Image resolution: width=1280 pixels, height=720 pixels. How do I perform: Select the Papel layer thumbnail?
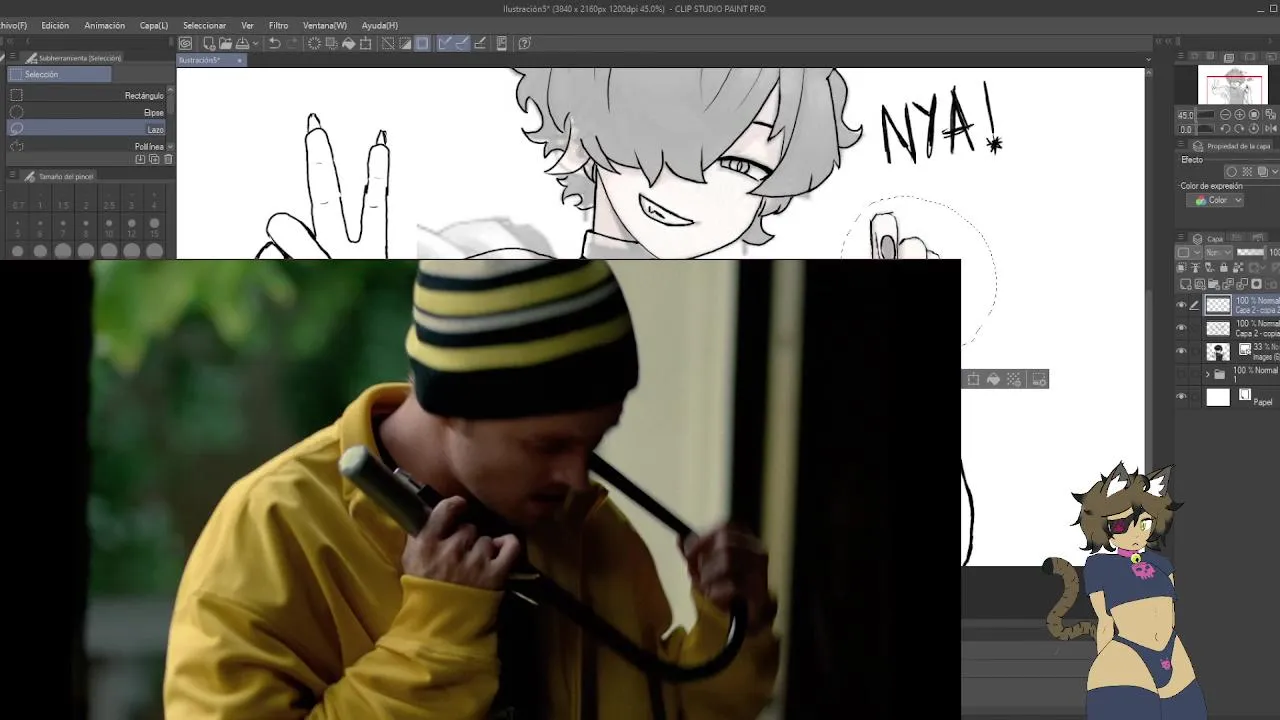(x=1218, y=397)
